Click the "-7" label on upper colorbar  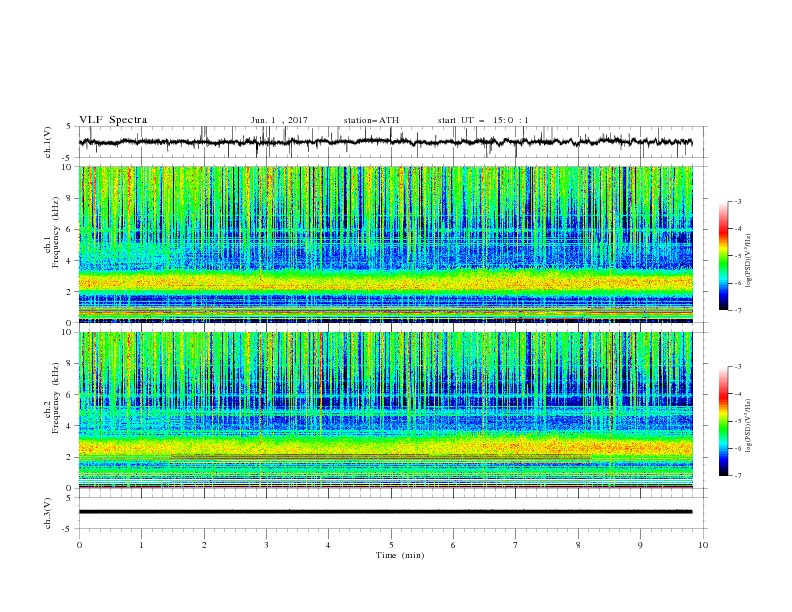[x=737, y=310]
